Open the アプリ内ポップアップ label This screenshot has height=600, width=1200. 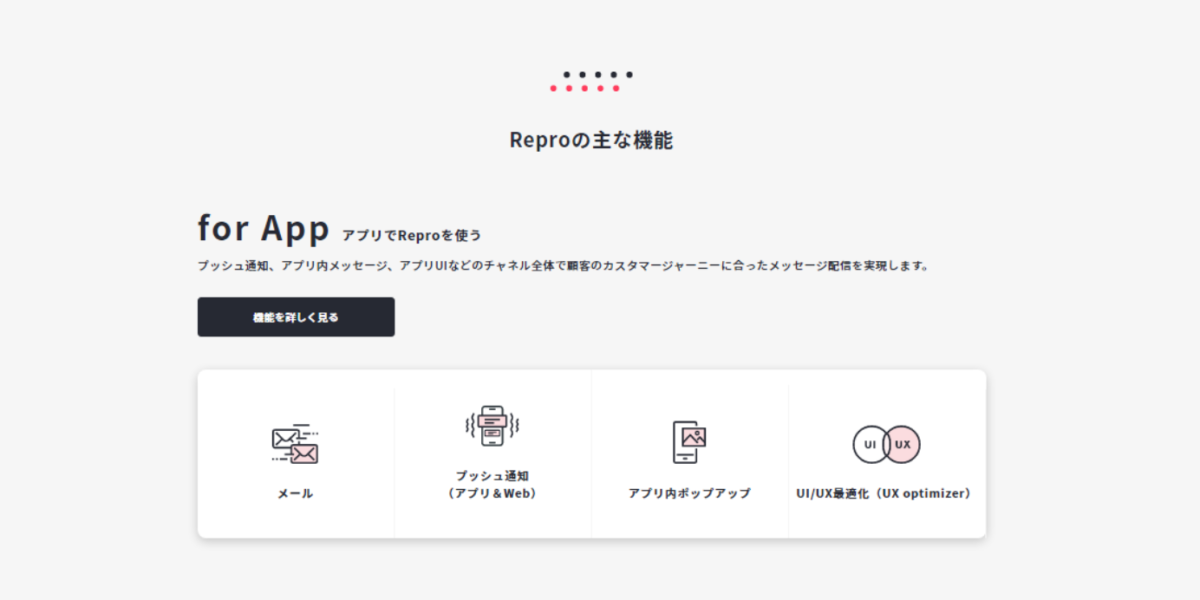(x=689, y=493)
